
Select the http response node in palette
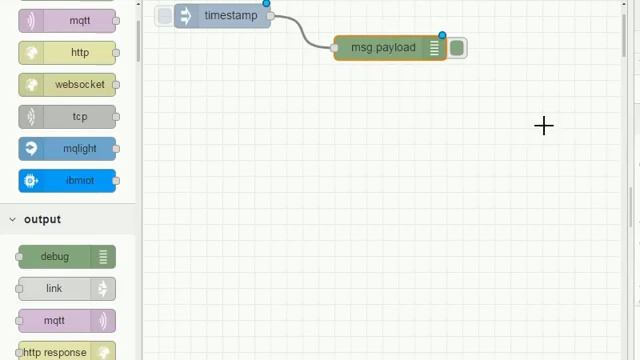point(67,351)
